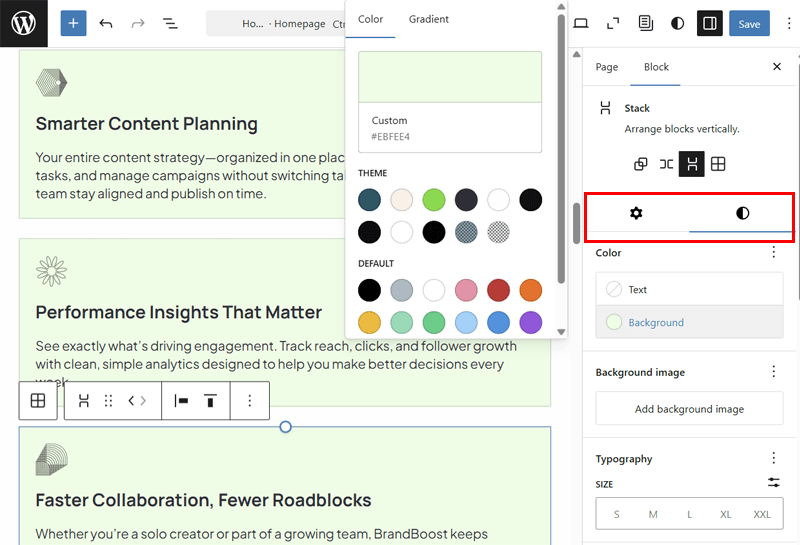Click the WordPress logo icon

(23, 24)
